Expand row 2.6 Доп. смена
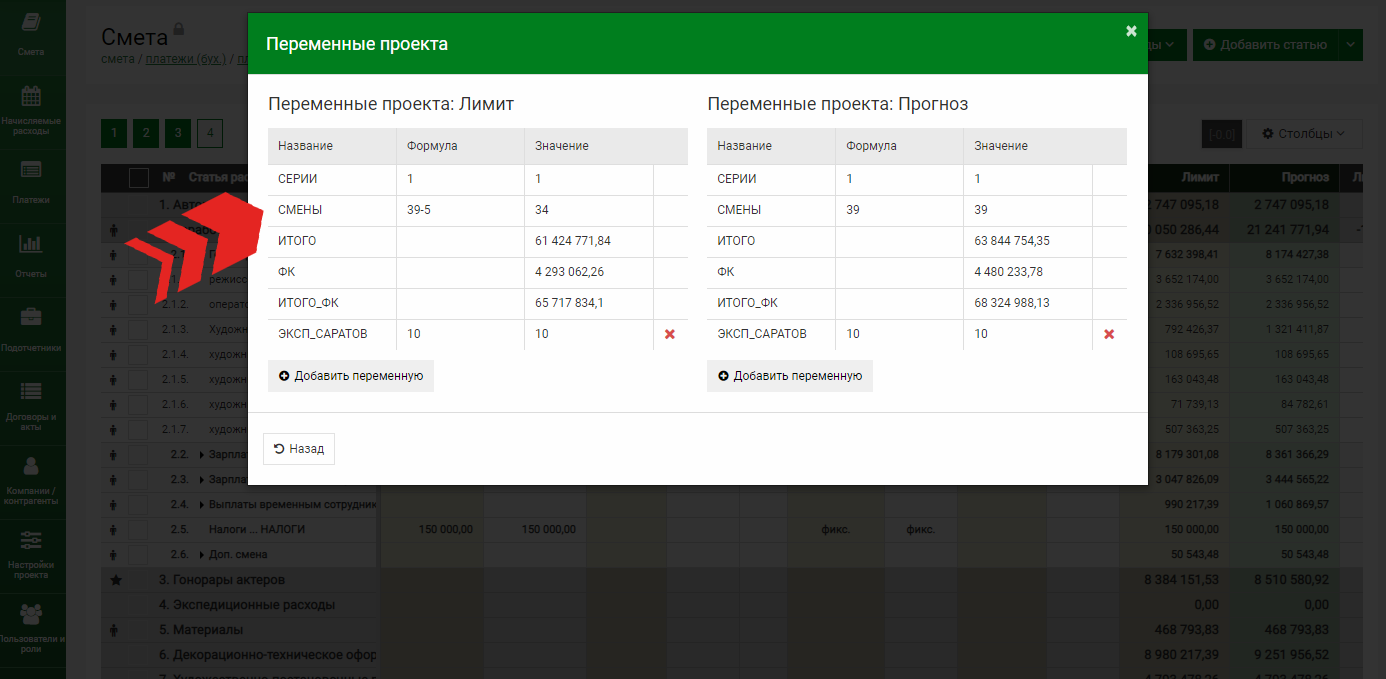The image size is (1386, 679). click(x=202, y=555)
